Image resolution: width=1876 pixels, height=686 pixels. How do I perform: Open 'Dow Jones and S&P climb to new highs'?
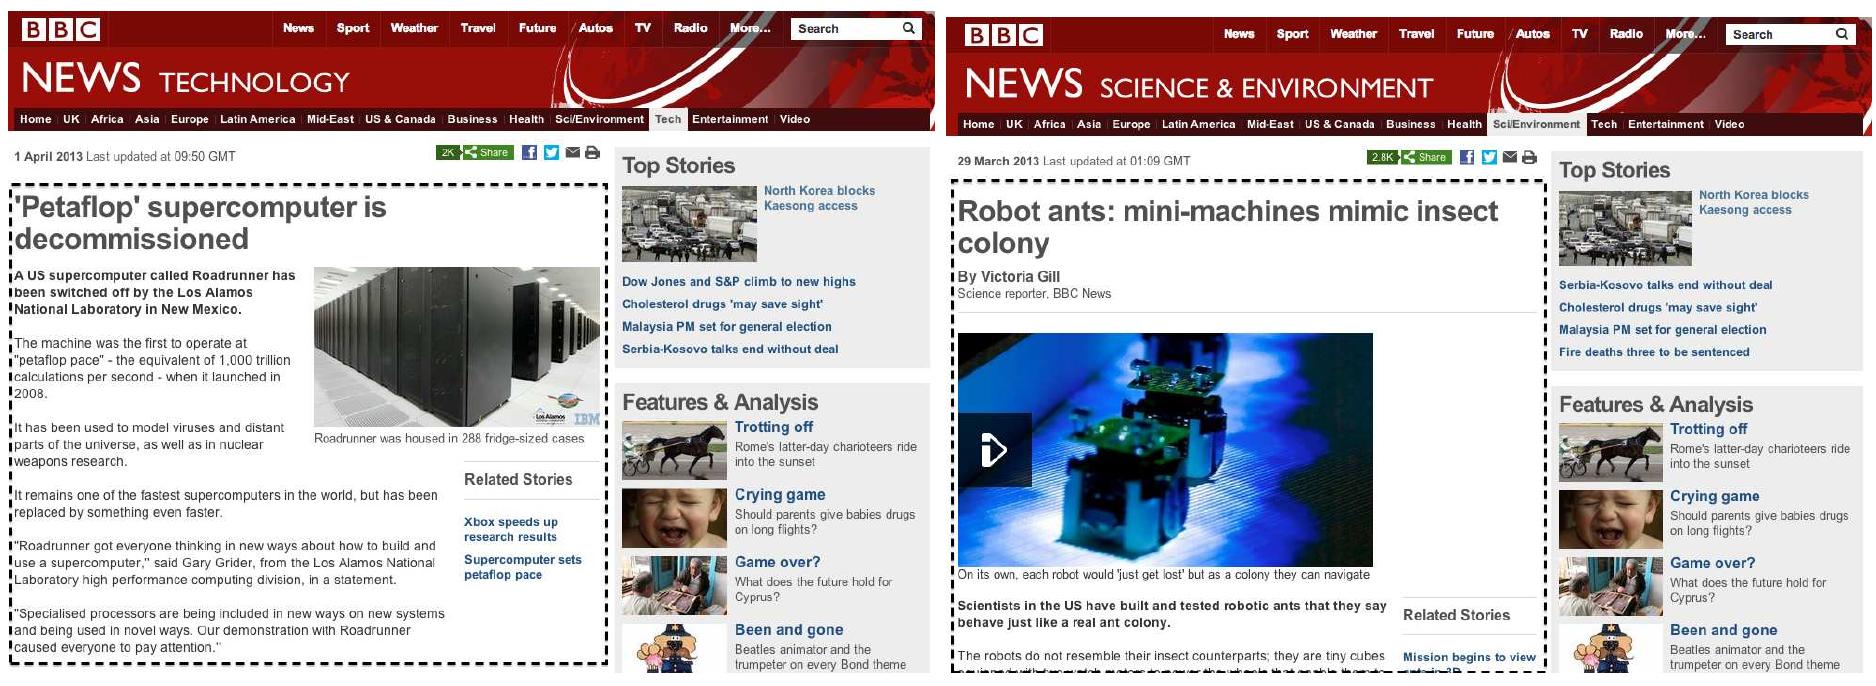click(x=739, y=282)
